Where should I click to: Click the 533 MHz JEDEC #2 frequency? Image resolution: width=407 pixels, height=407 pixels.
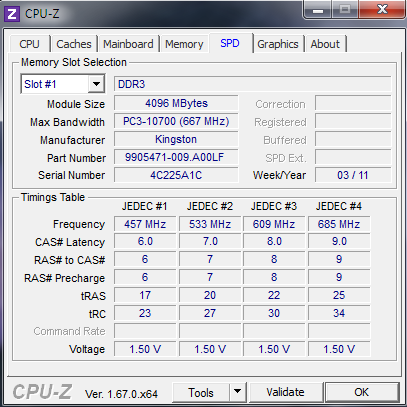tap(210, 224)
